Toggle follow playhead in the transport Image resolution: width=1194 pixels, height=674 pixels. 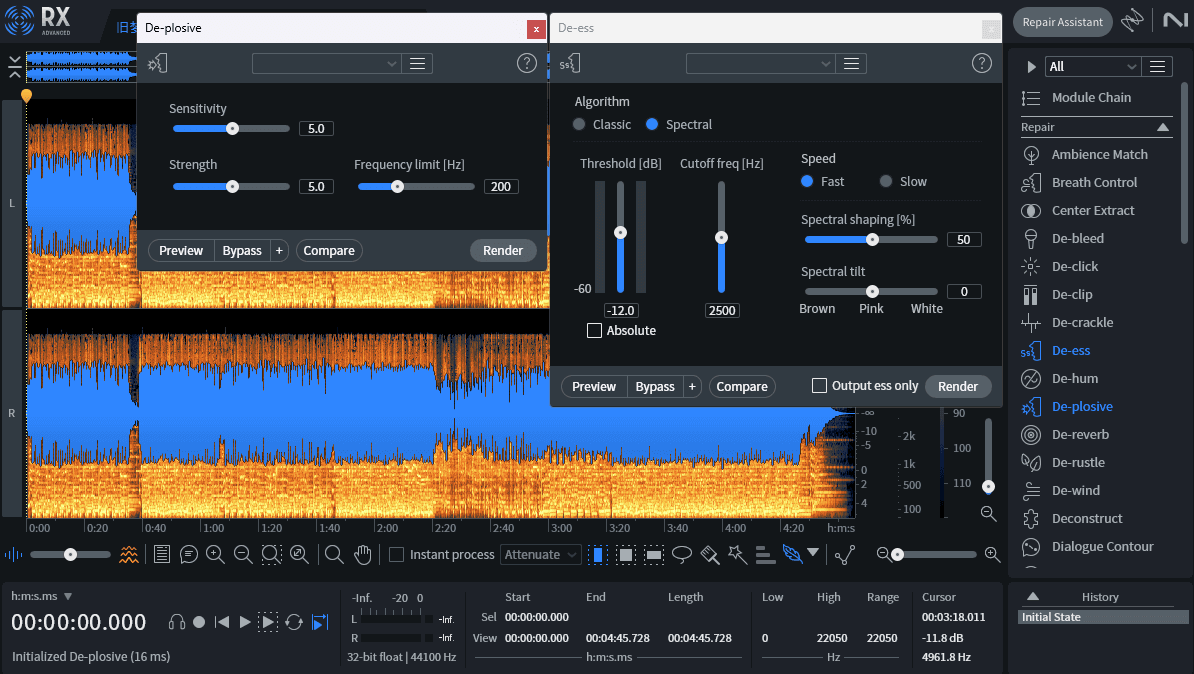coord(321,622)
